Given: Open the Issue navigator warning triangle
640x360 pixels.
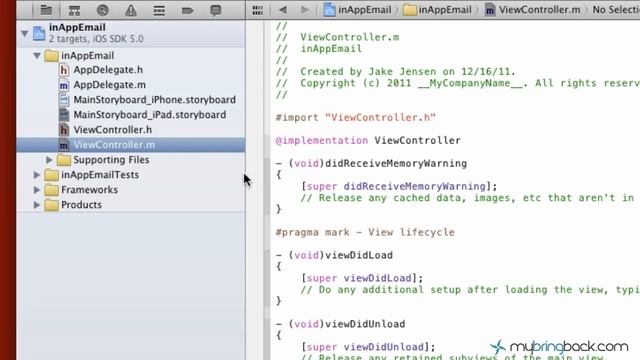Looking at the screenshot, I should point(131,10).
